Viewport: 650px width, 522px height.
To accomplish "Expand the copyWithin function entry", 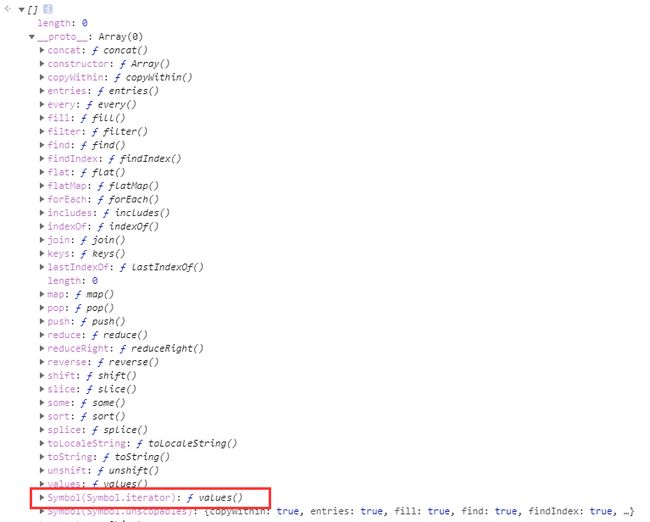I will 42,77.
